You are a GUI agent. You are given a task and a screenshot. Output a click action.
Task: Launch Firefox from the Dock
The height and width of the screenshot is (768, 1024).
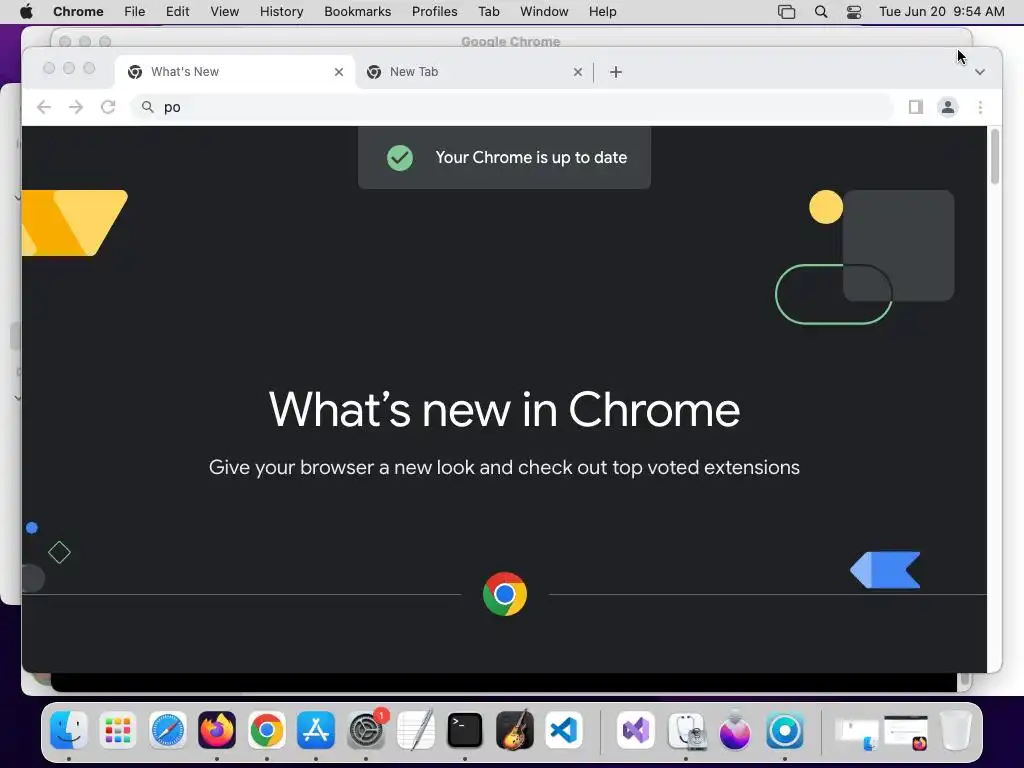coord(217,730)
